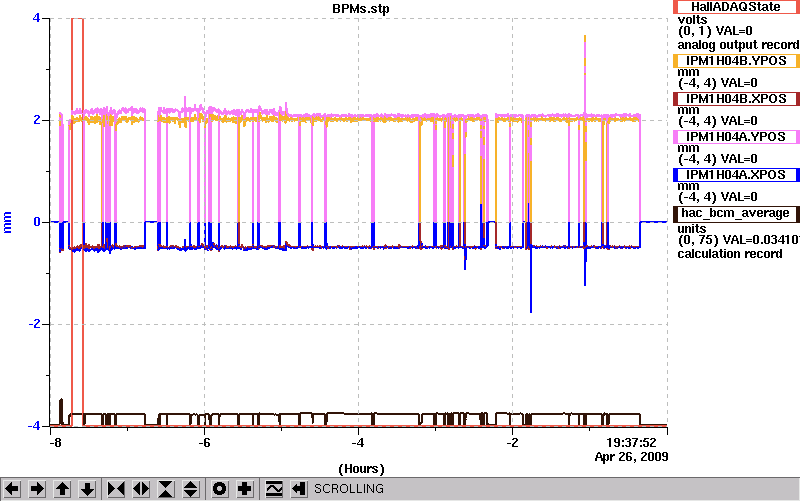800x501 pixels.
Task: Click the 2 tick label on the y-axis
Action: click(36, 120)
